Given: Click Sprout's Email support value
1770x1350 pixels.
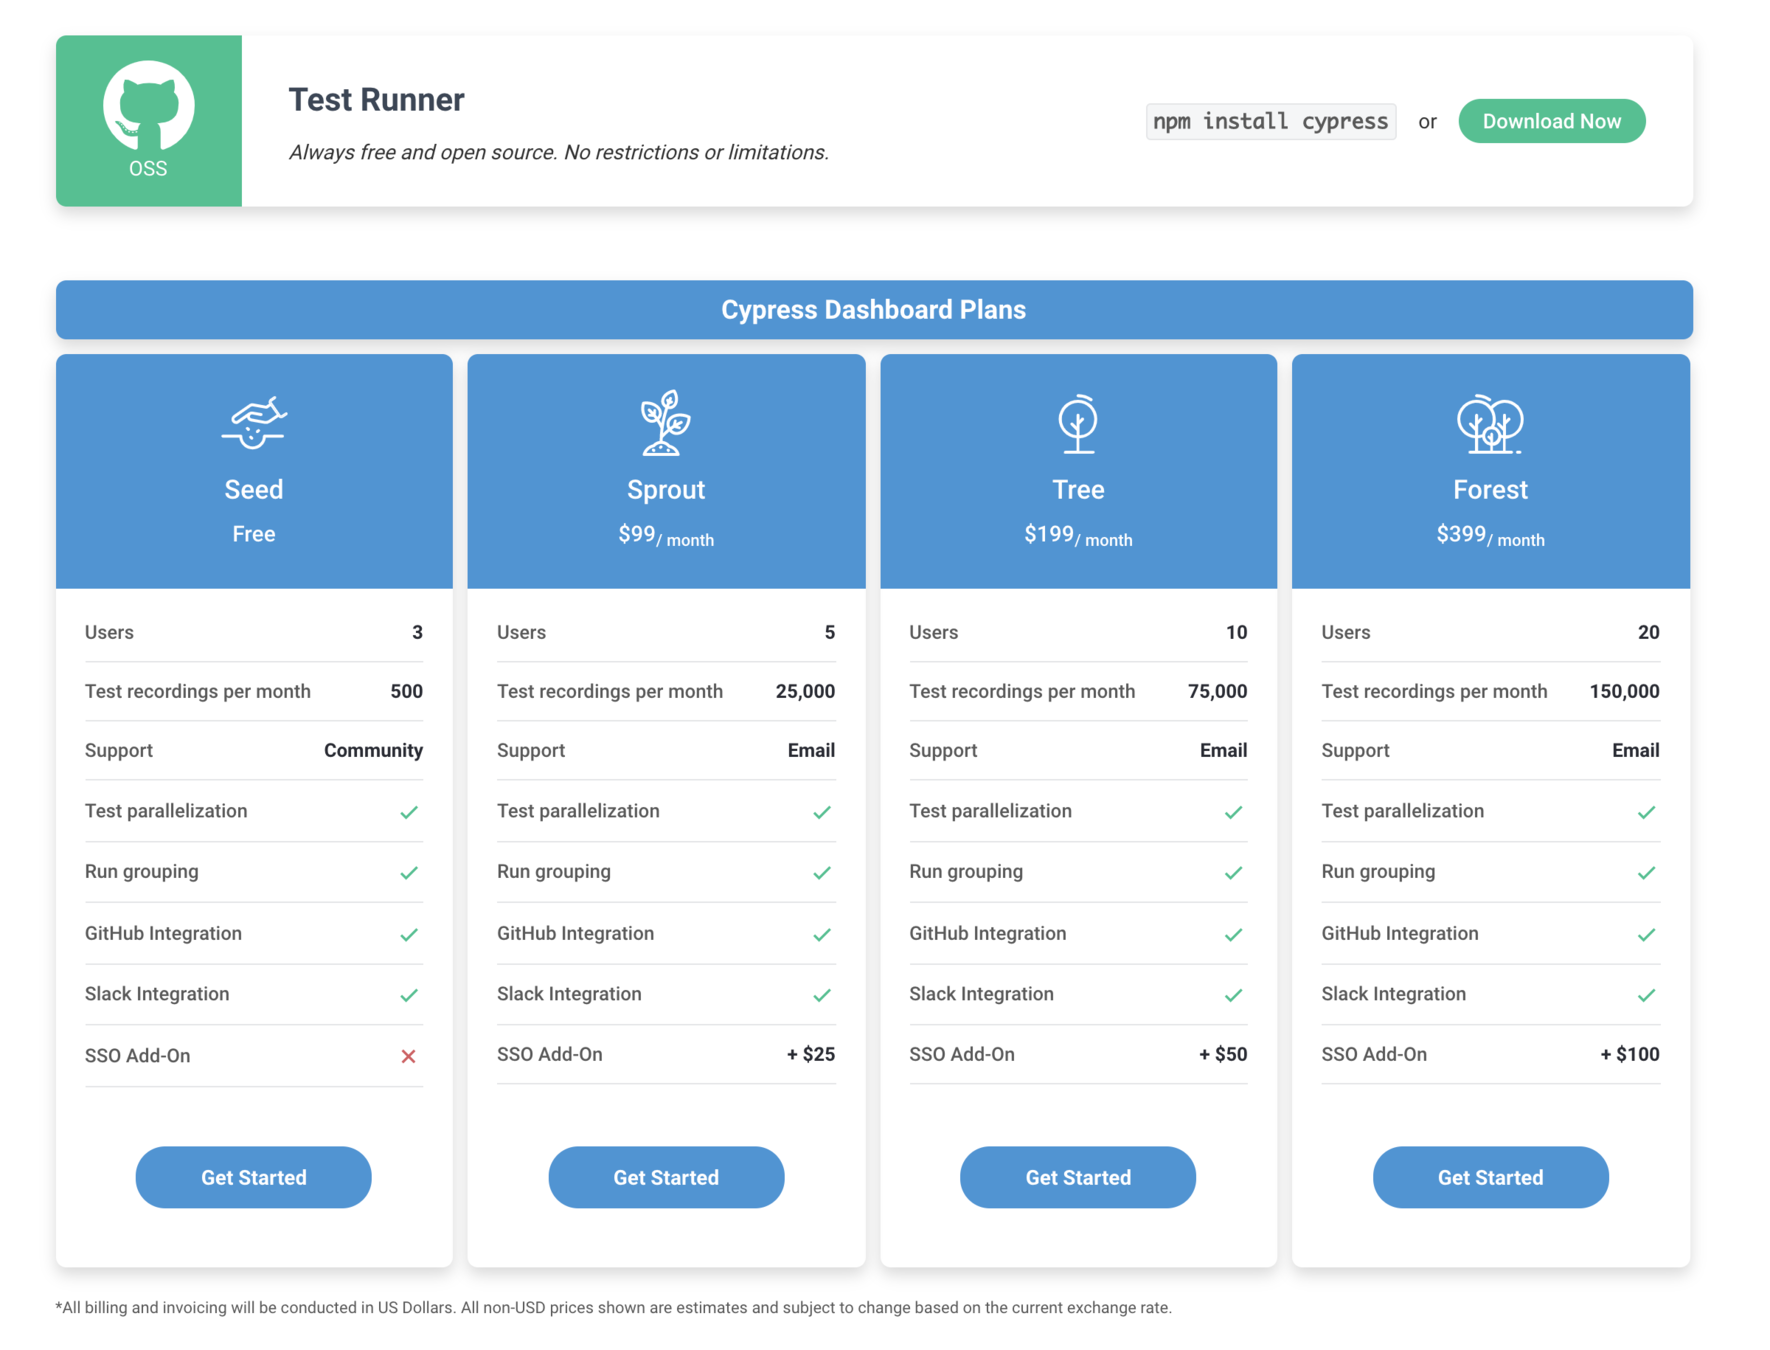Looking at the screenshot, I should tap(811, 750).
